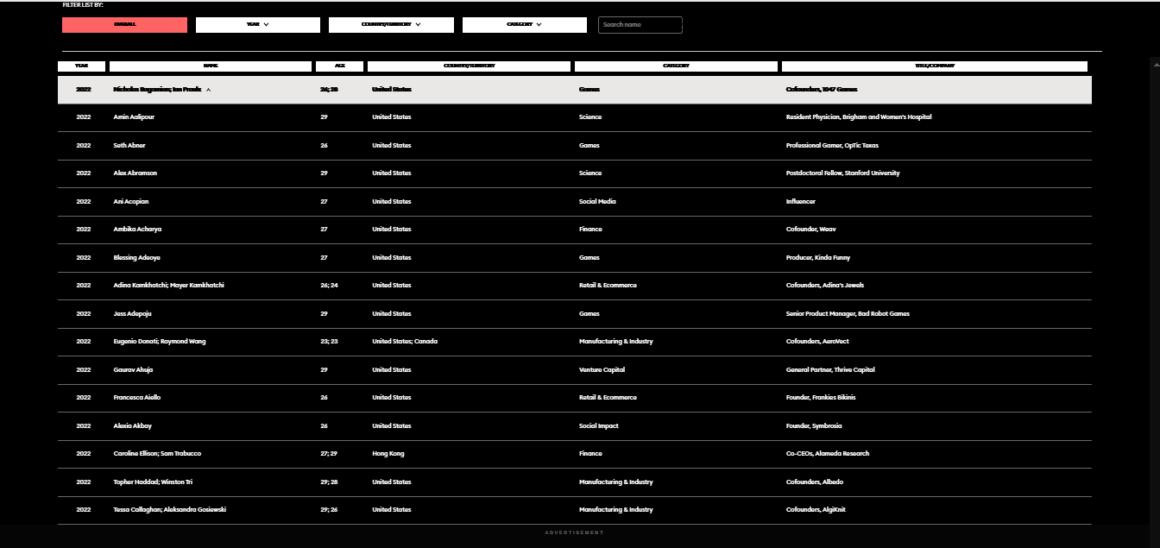The image size is (1160, 548).
Task: Collapse the chevron beside the first highlighted name
Action: (x=208, y=90)
